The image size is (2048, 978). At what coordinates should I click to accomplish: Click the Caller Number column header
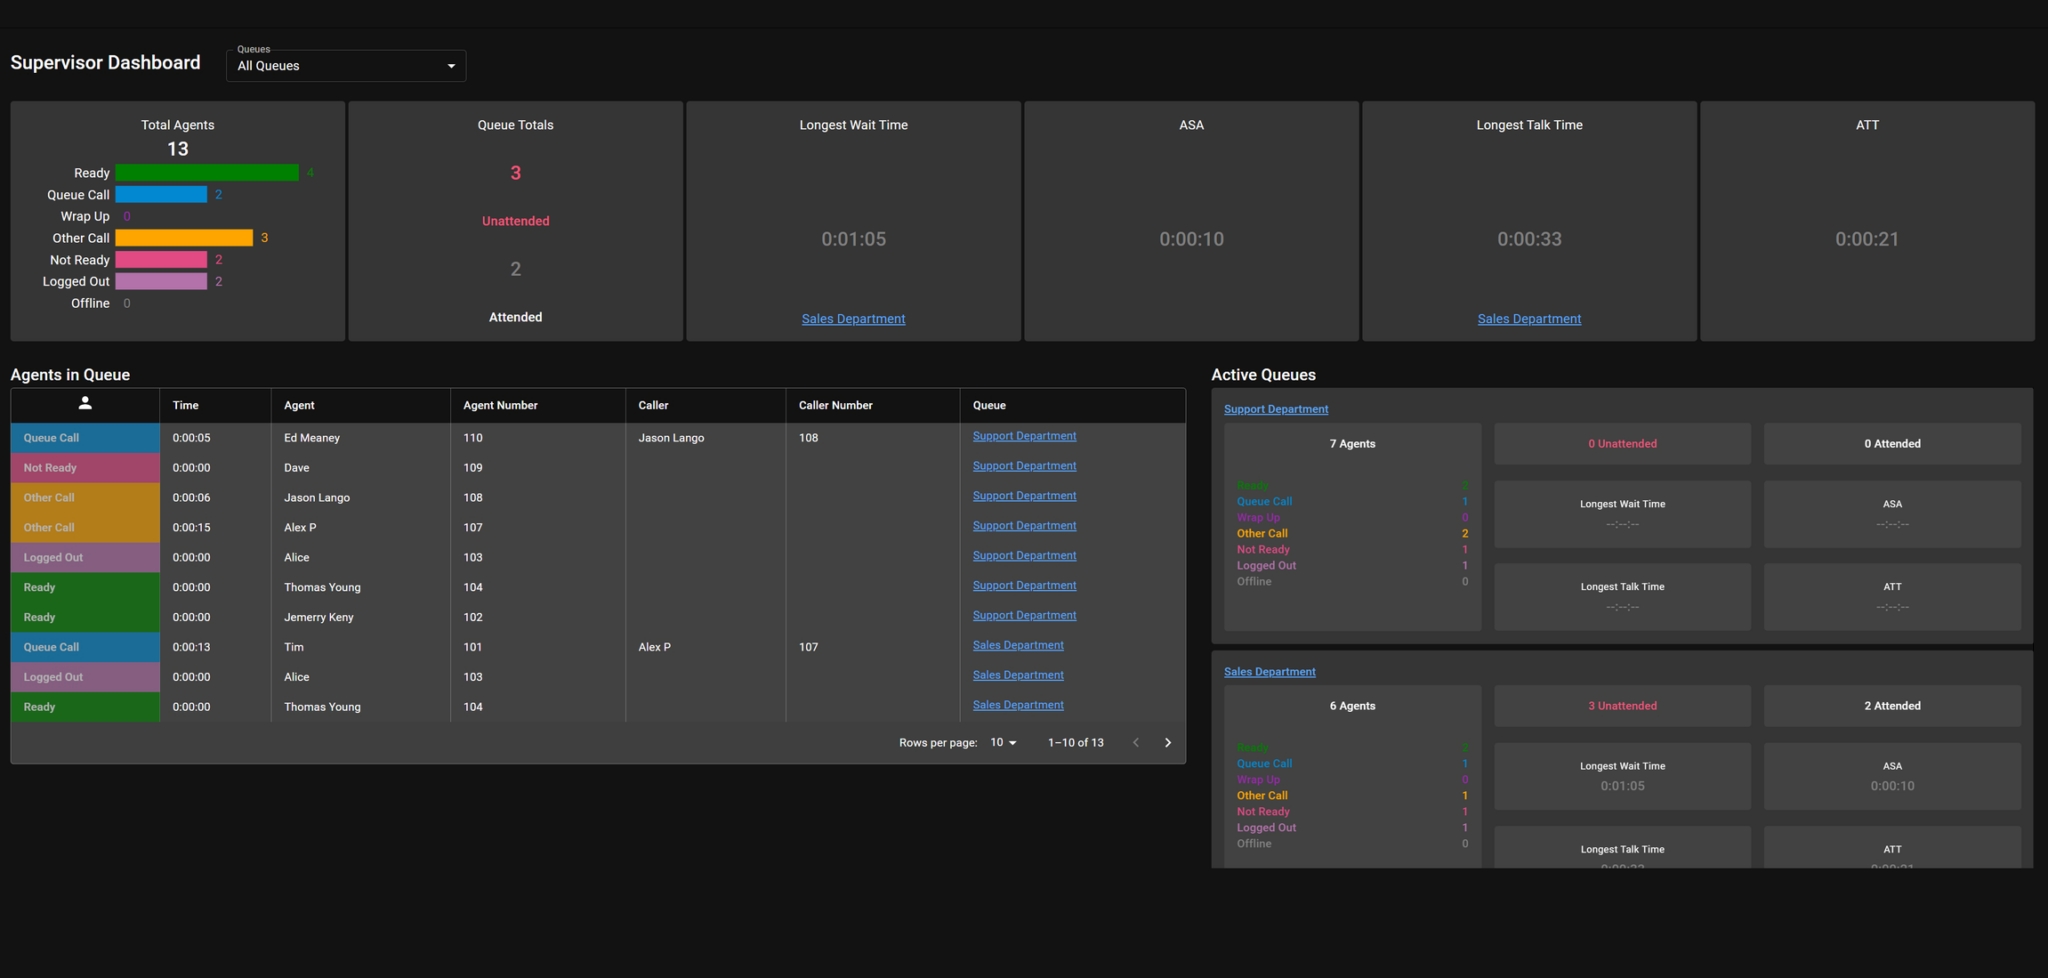(835, 405)
